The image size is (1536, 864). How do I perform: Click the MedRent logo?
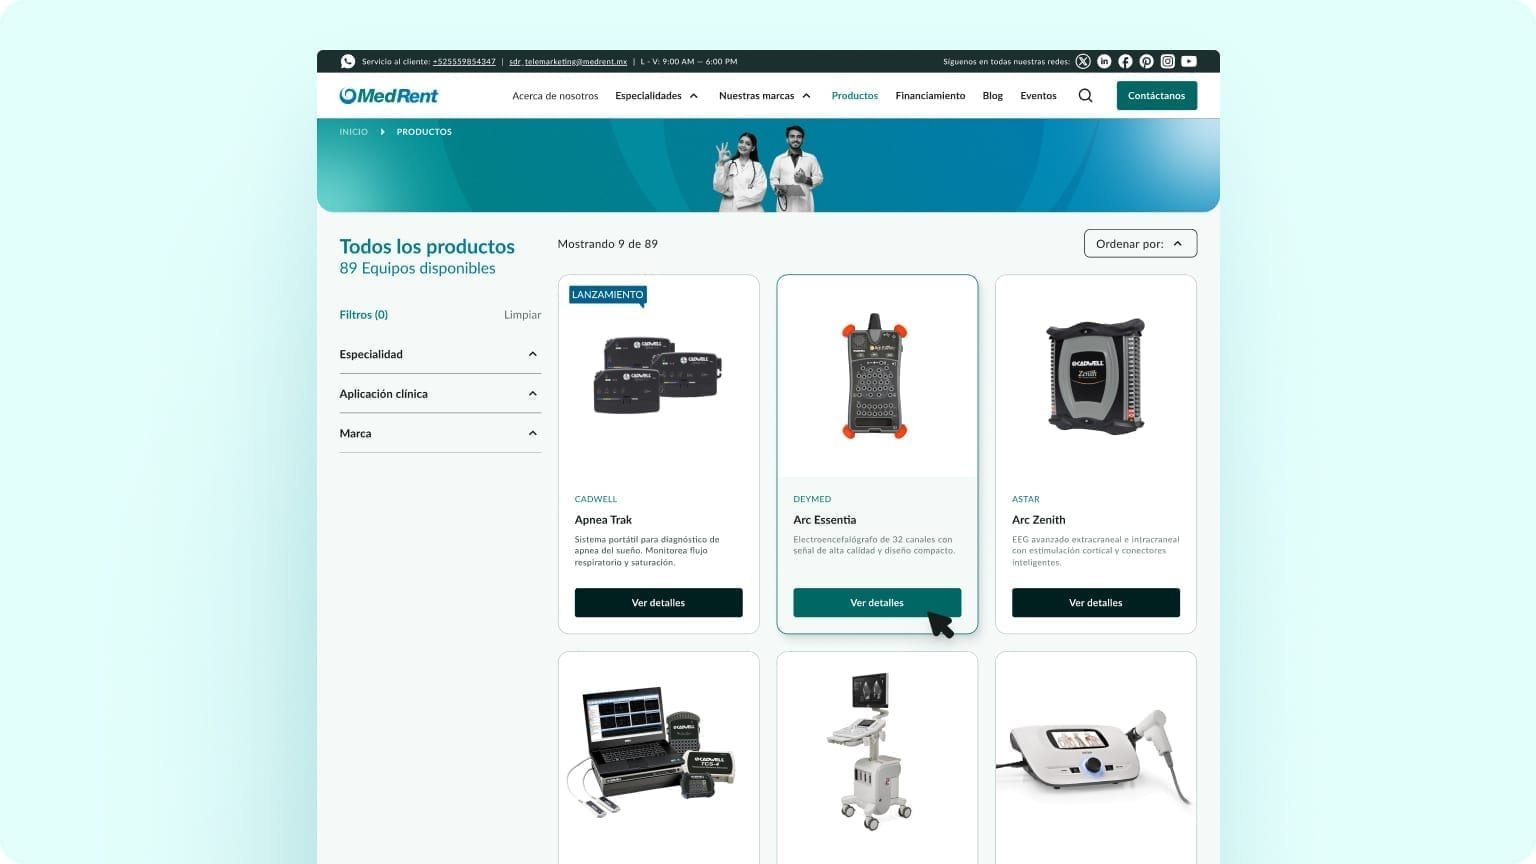[x=389, y=96]
